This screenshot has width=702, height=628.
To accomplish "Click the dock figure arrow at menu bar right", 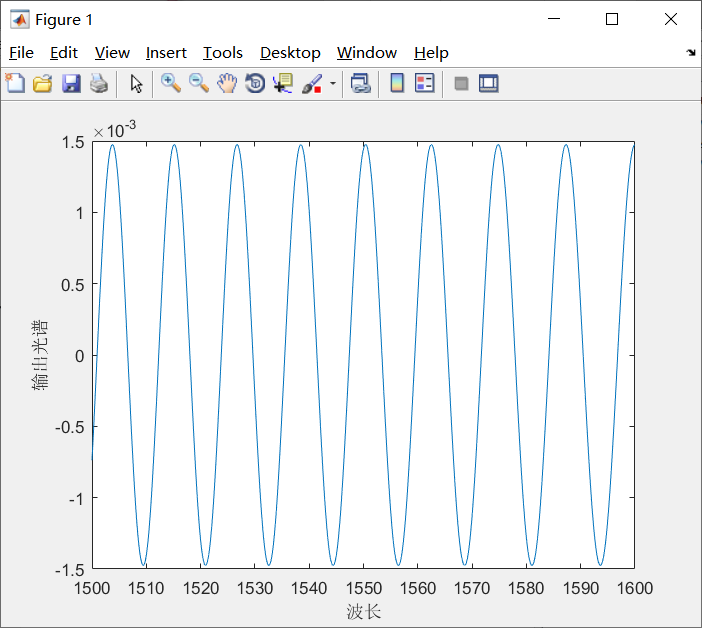I will click(x=690, y=53).
